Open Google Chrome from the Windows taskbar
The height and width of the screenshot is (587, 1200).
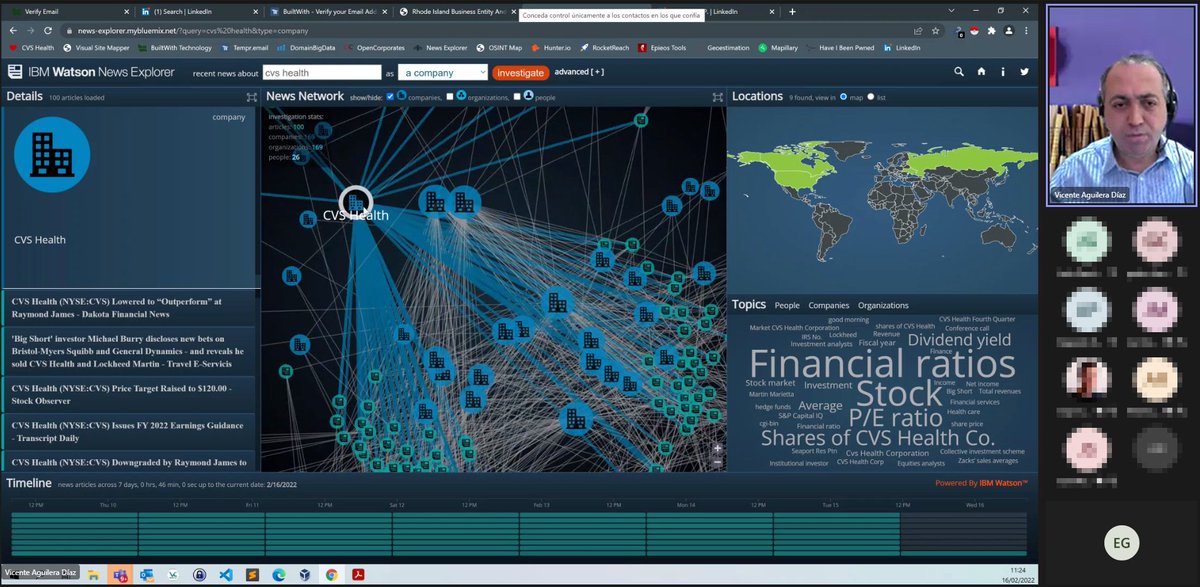pyautogui.click(x=331, y=576)
